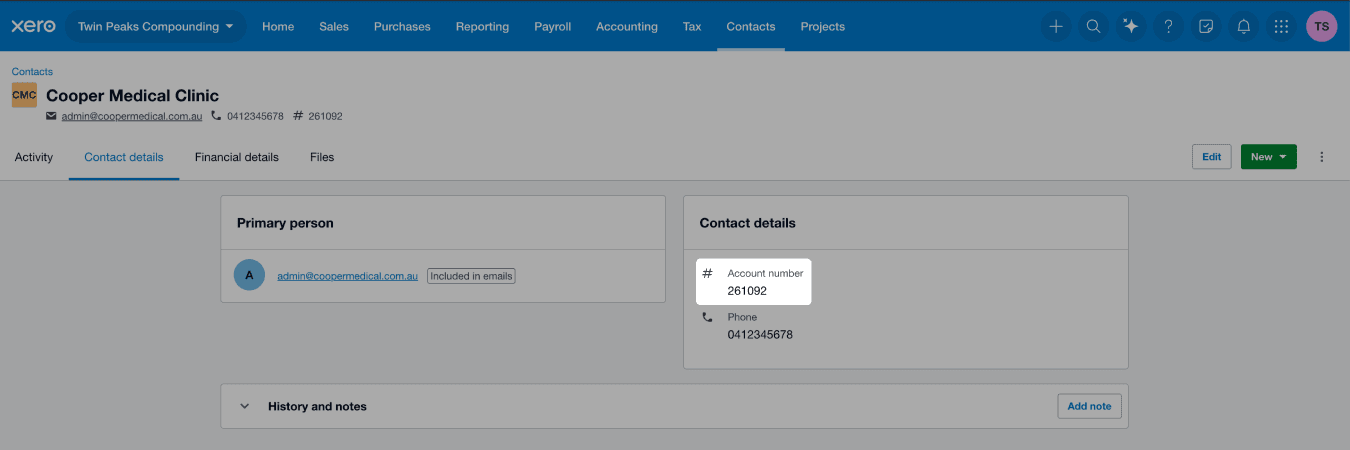Follow the Contacts breadcrumb link
This screenshot has height=450, width=1350.
(x=32, y=72)
